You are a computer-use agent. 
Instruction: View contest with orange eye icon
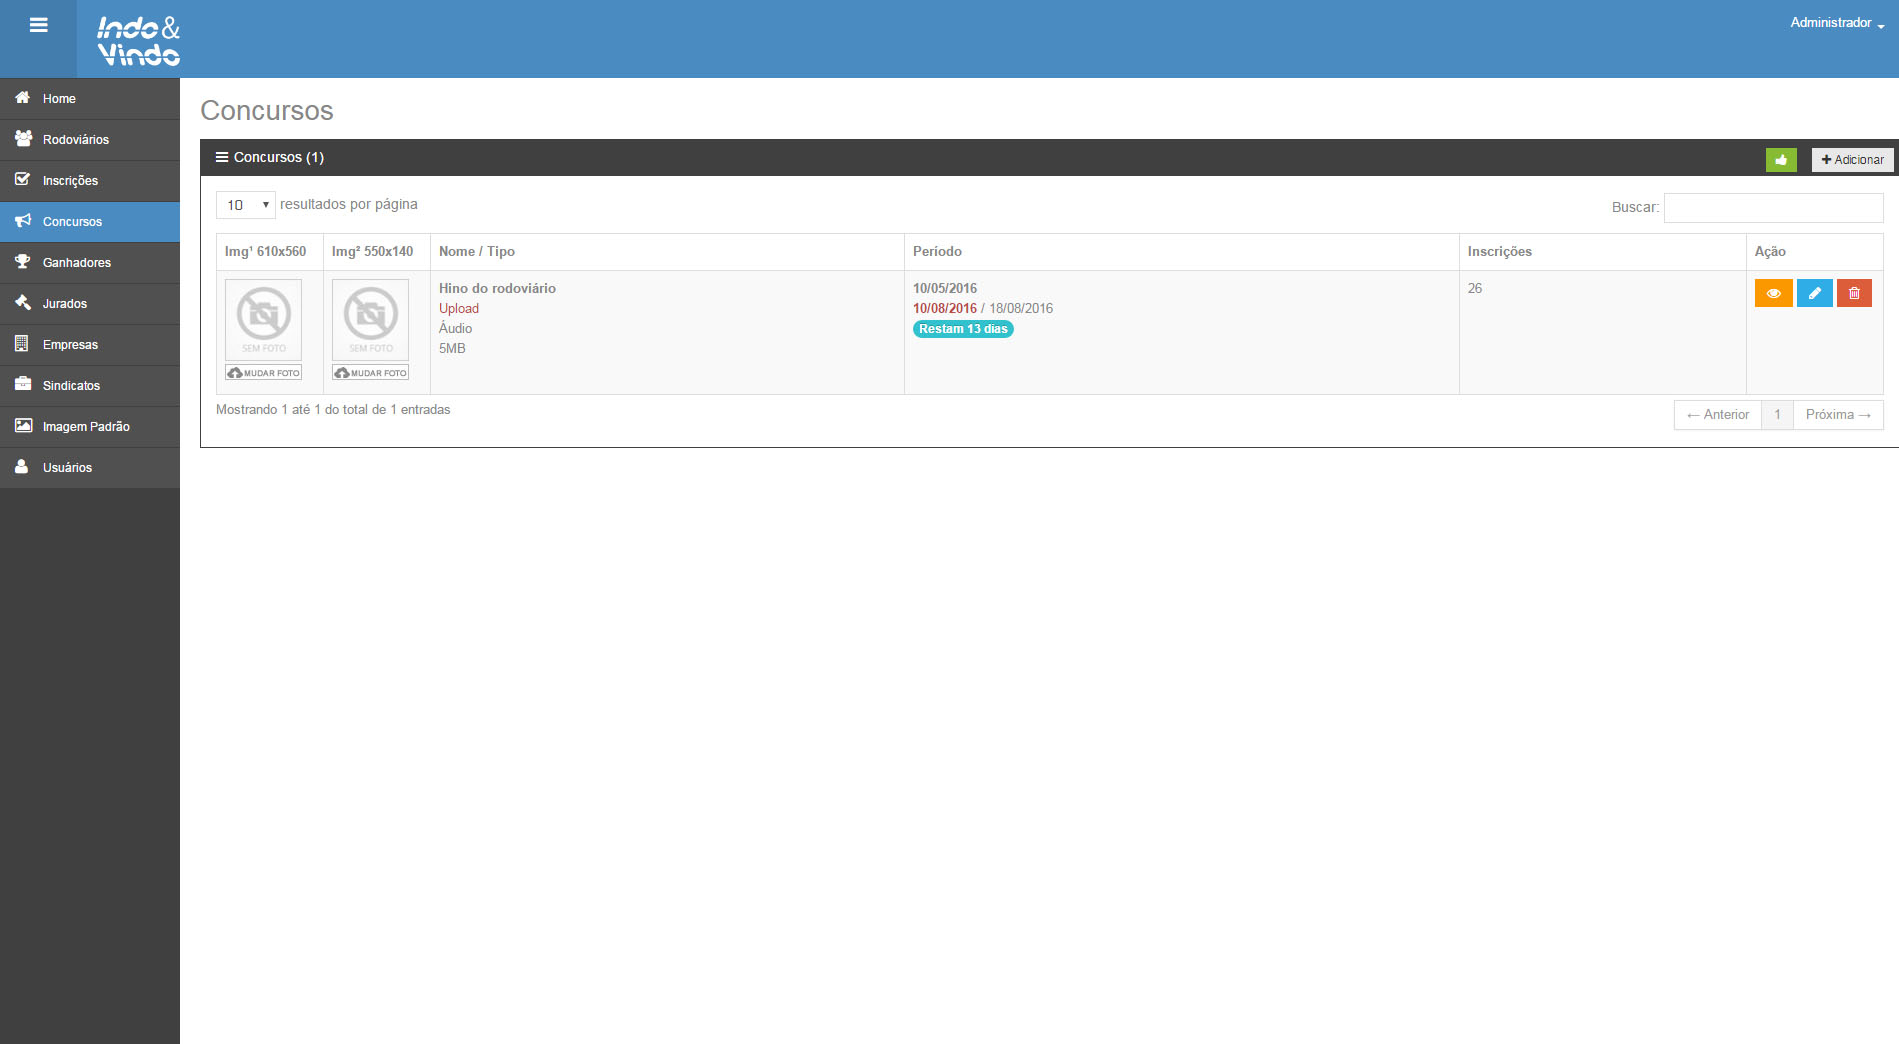tap(1773, 294)
